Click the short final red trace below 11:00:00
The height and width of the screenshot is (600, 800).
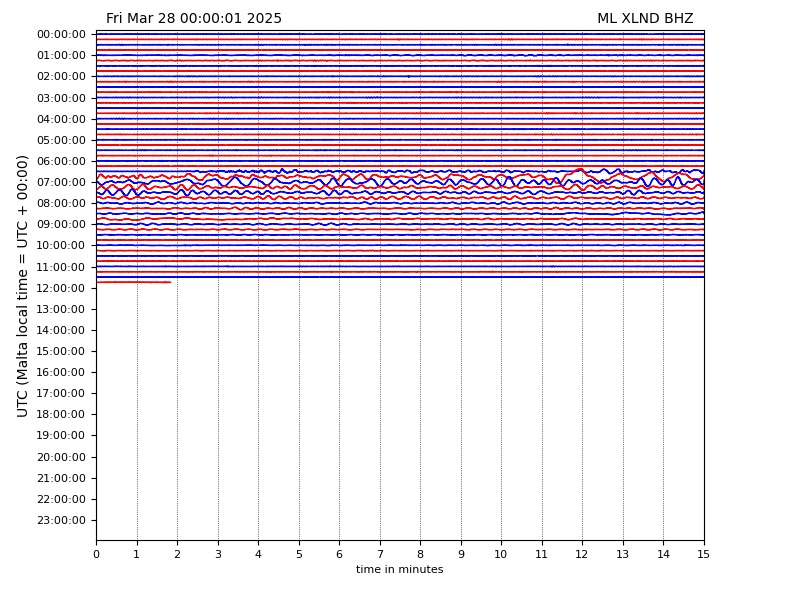coord(133,282)
